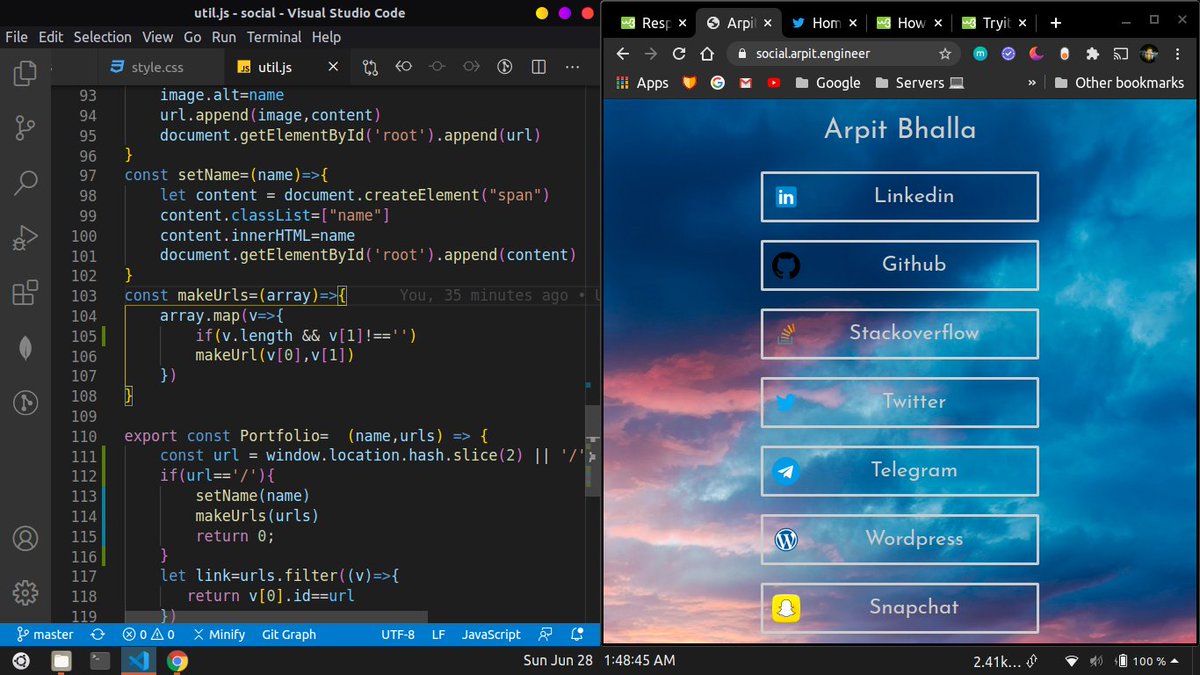Open the Extensions puzzle icon in Chrome
Image resolution: width=1200 pixels, height=675 pixels.
pyautogui.click(x=1093, y=54)
